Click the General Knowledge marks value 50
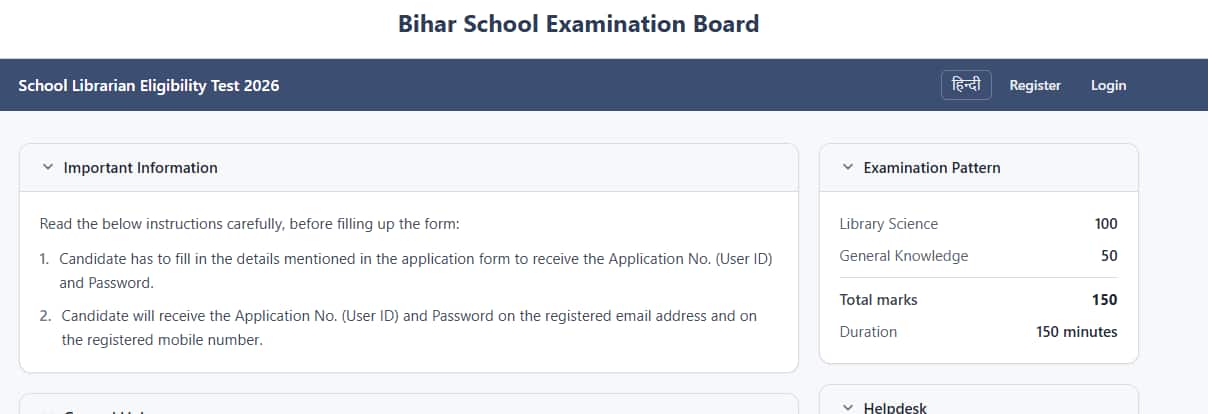The image size is (1208, 414). 1109,256
